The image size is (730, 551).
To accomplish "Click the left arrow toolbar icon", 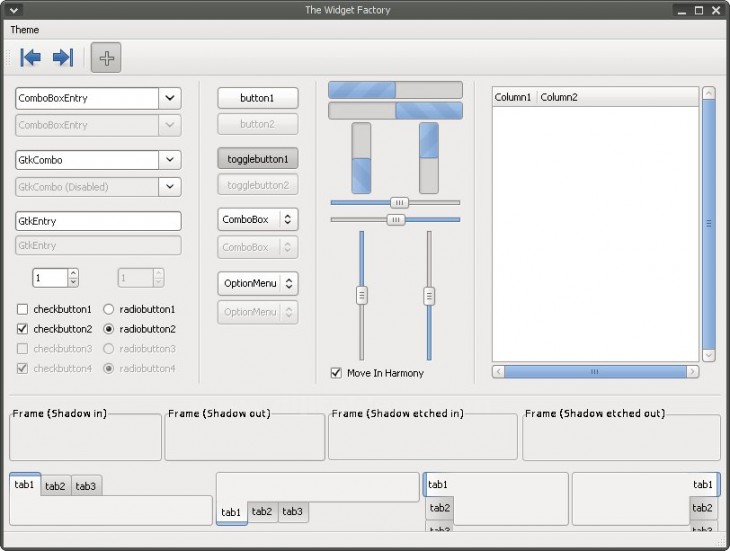I will pyautogui.click(x=31, y=58).
